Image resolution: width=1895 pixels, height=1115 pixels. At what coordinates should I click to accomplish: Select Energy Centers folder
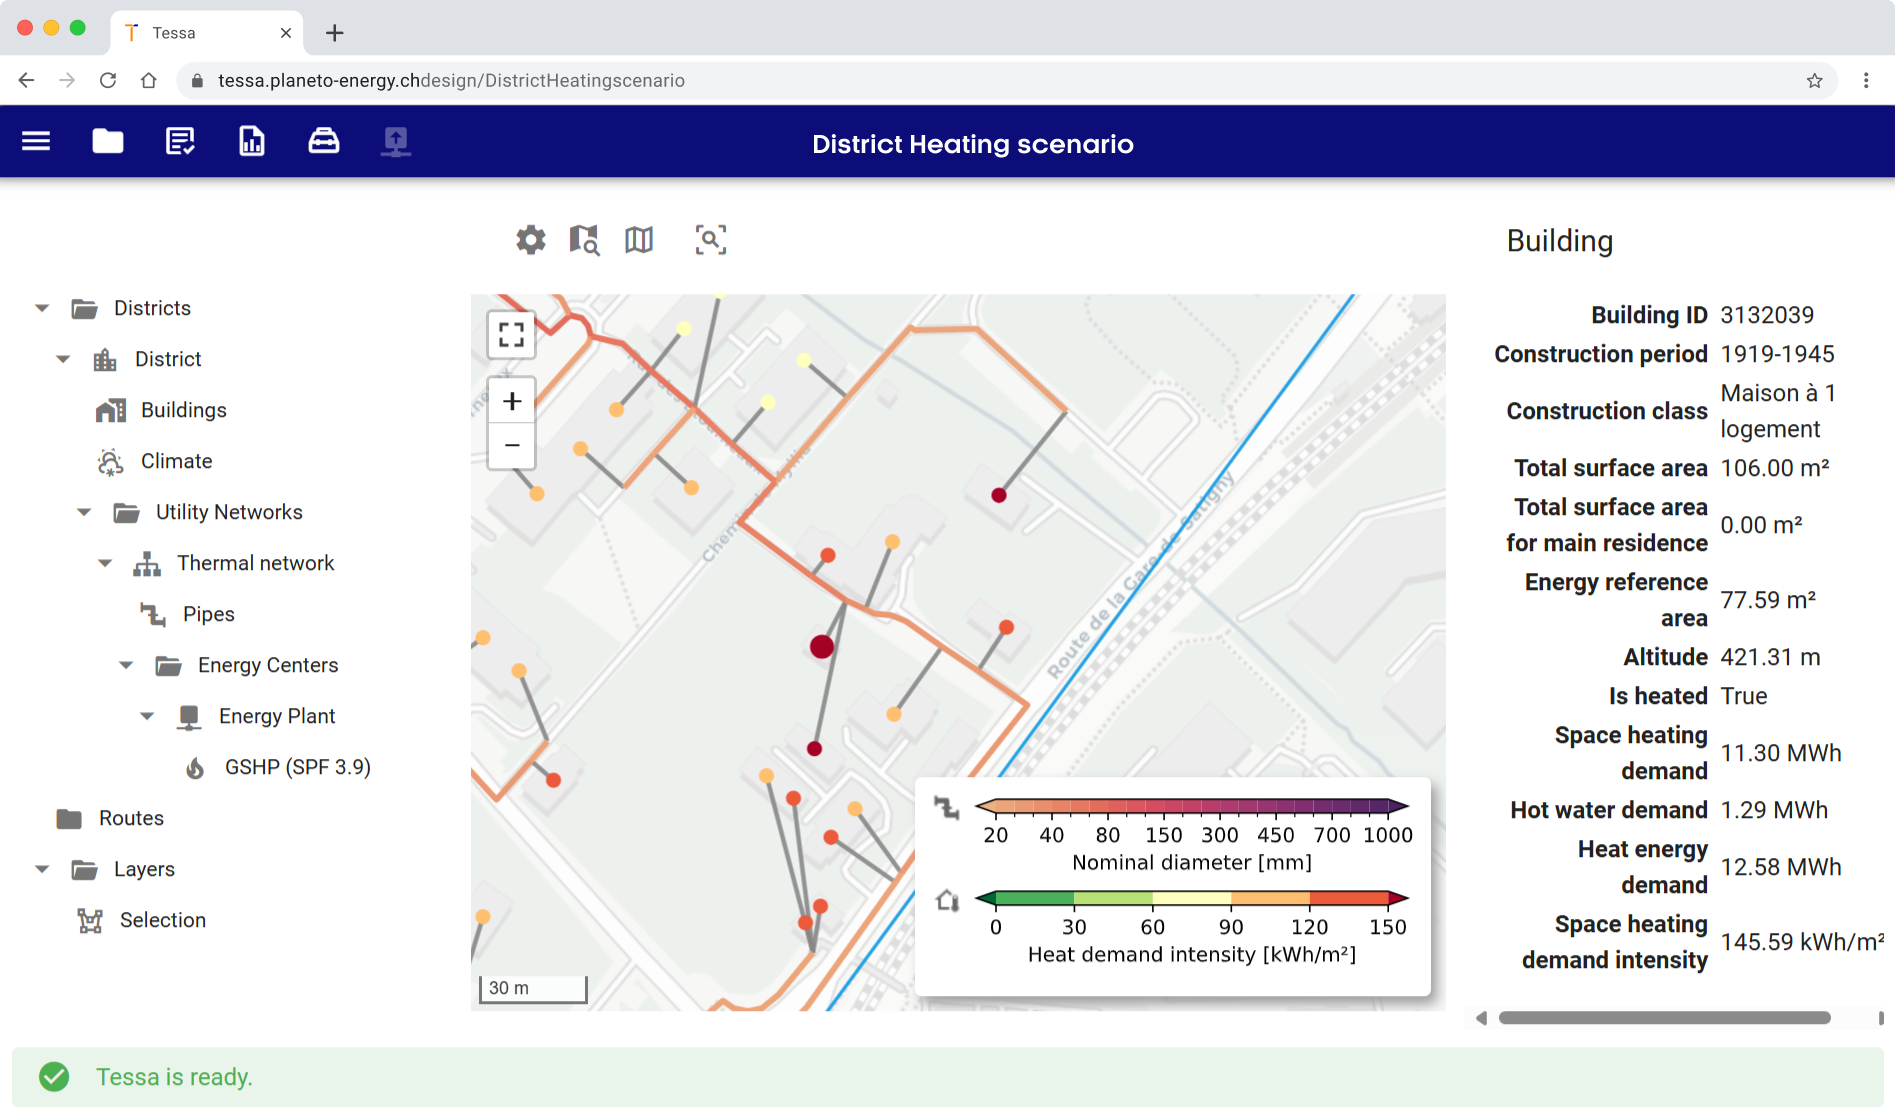click(x=268, y=665)
